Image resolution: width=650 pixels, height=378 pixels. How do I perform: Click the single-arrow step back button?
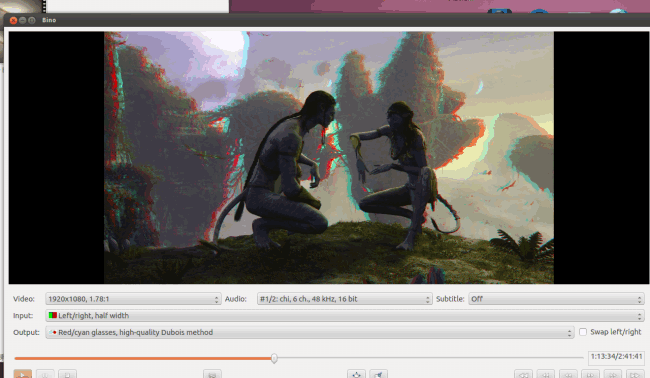pyautogui.click(x=568, y=374)
